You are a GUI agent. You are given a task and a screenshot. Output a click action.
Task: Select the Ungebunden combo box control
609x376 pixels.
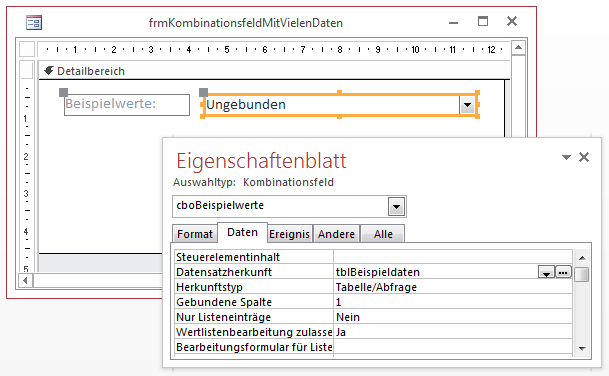(339, 105)
